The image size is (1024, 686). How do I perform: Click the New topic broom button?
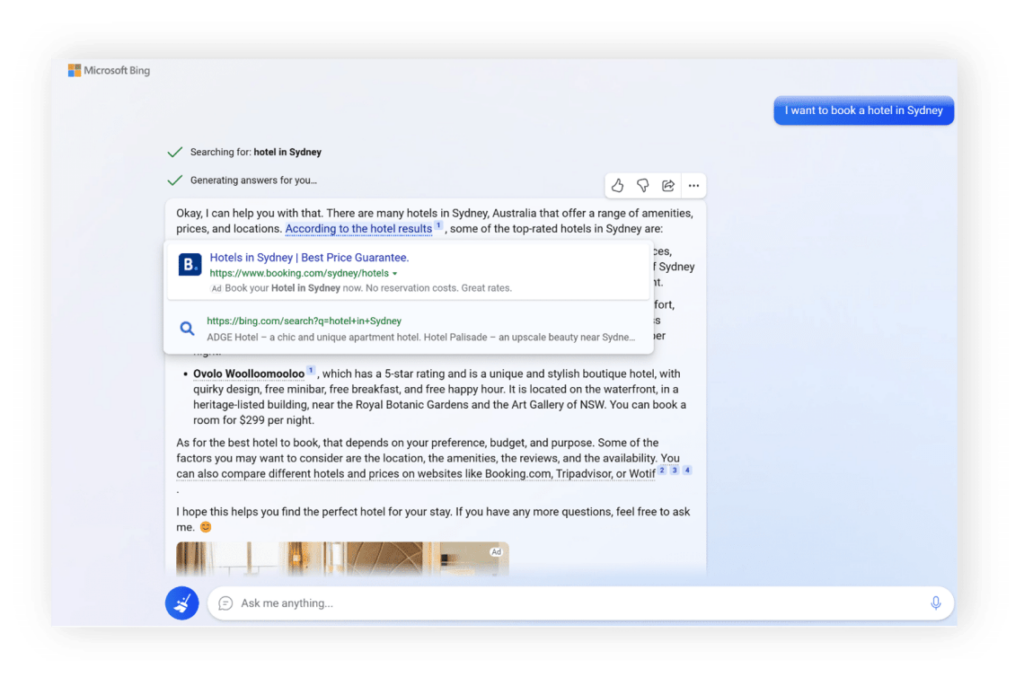[182, 603]
